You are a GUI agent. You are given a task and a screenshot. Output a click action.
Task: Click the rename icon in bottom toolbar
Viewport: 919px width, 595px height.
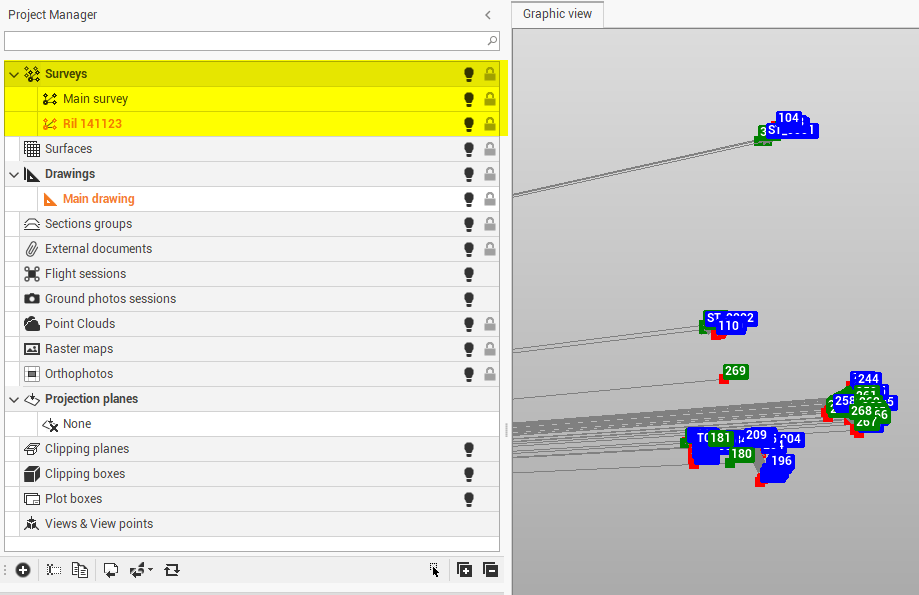click(x=54, y=570)
